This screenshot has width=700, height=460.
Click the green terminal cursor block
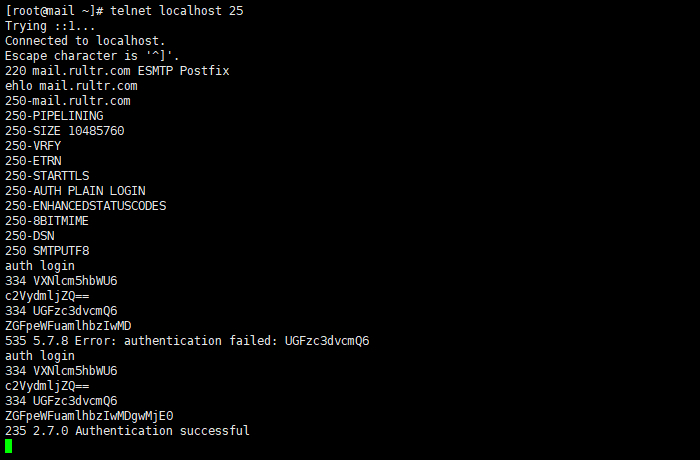[x=9, y=446]
